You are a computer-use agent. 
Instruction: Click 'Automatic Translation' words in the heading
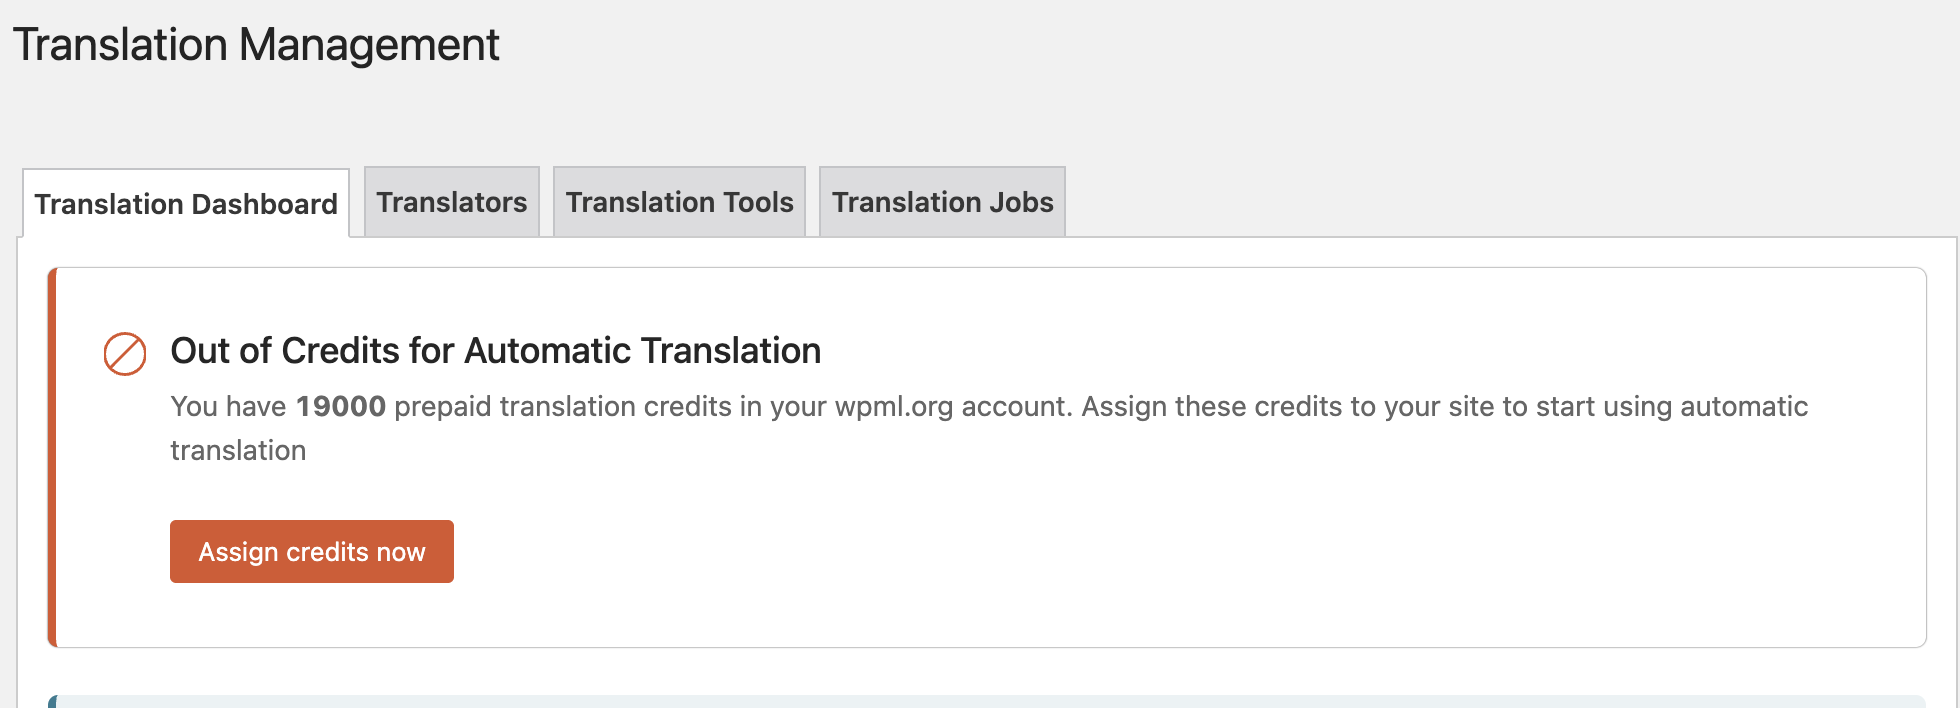[643, 351]
